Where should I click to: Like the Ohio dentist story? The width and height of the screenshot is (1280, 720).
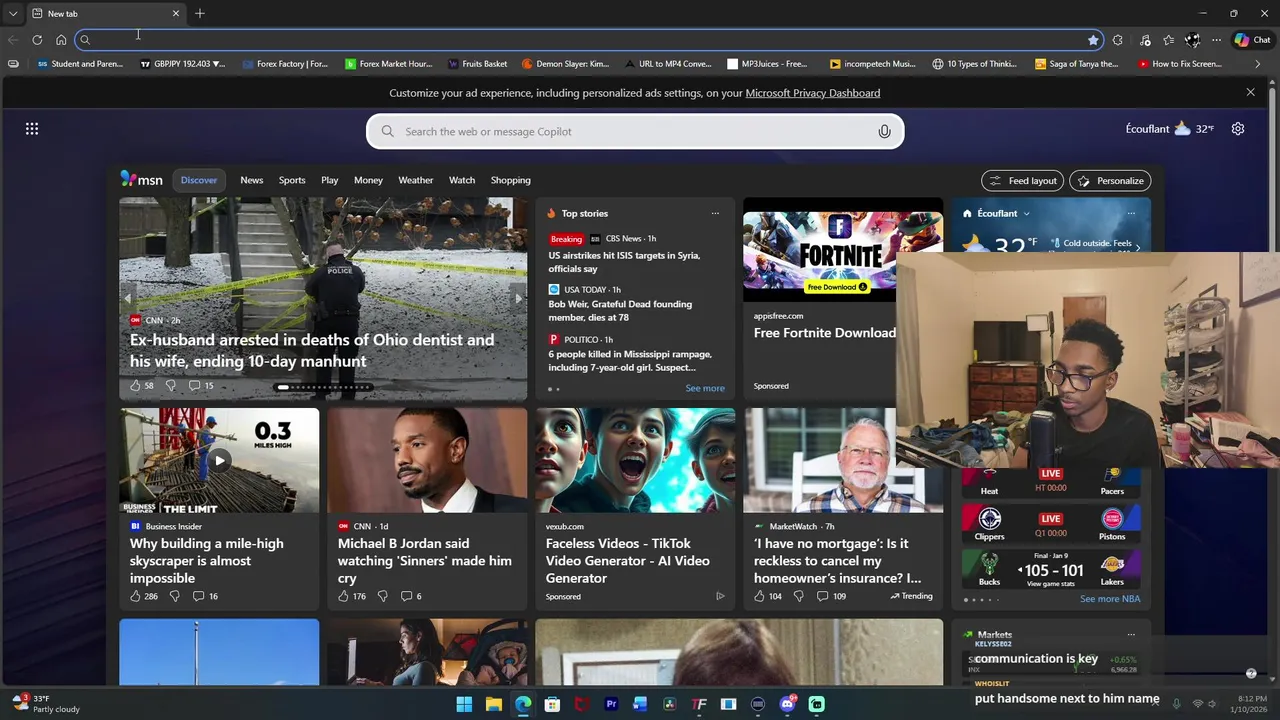(136, 385)
